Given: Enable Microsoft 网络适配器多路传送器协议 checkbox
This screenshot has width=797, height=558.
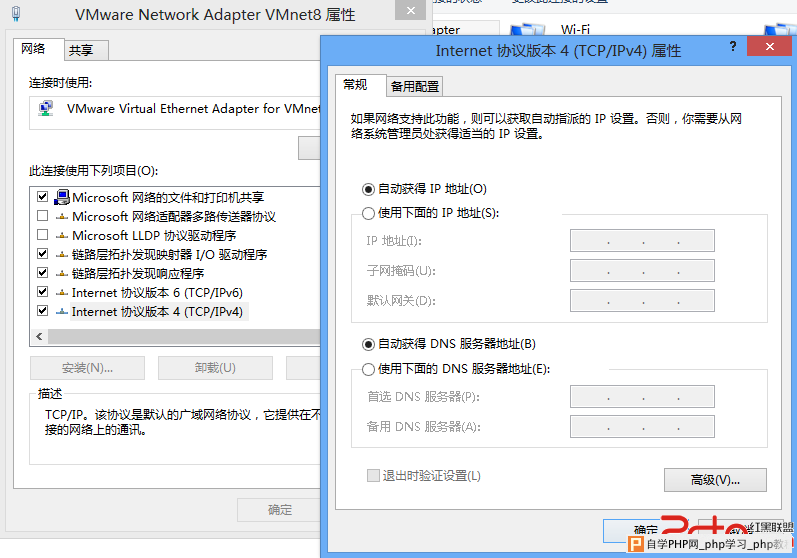Looking at the screenshot, I should tap(43, 216).
